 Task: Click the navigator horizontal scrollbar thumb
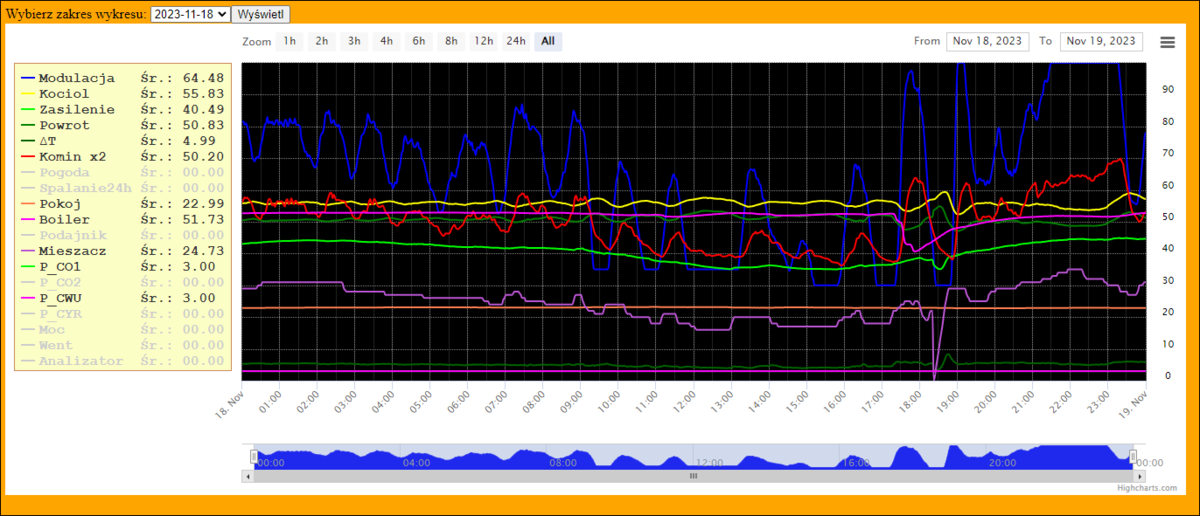coord(693,477)
